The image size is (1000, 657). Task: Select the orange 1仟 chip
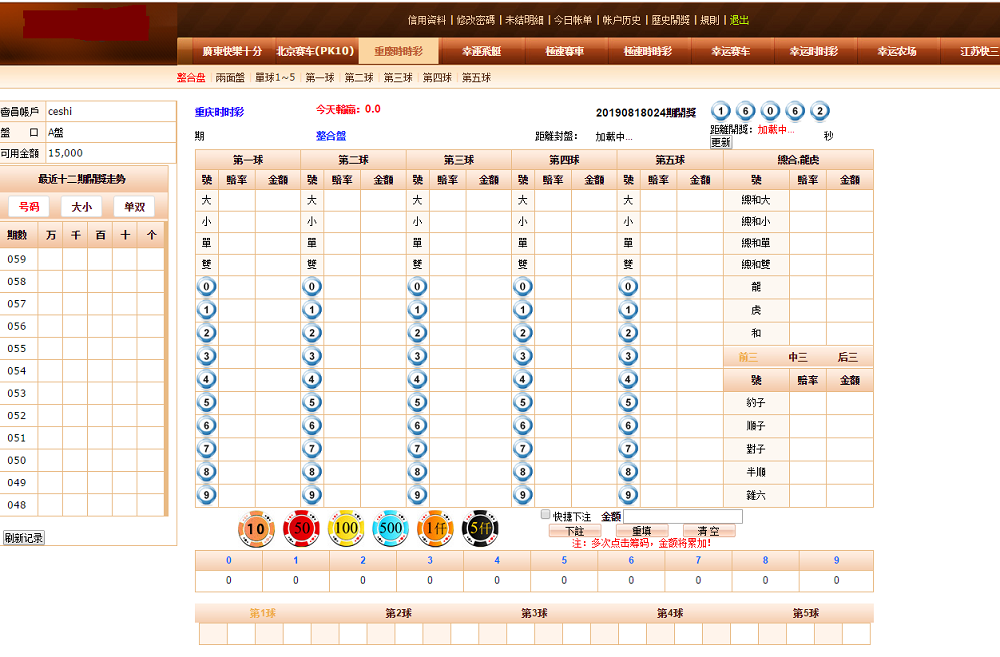[x=436, y=528]
